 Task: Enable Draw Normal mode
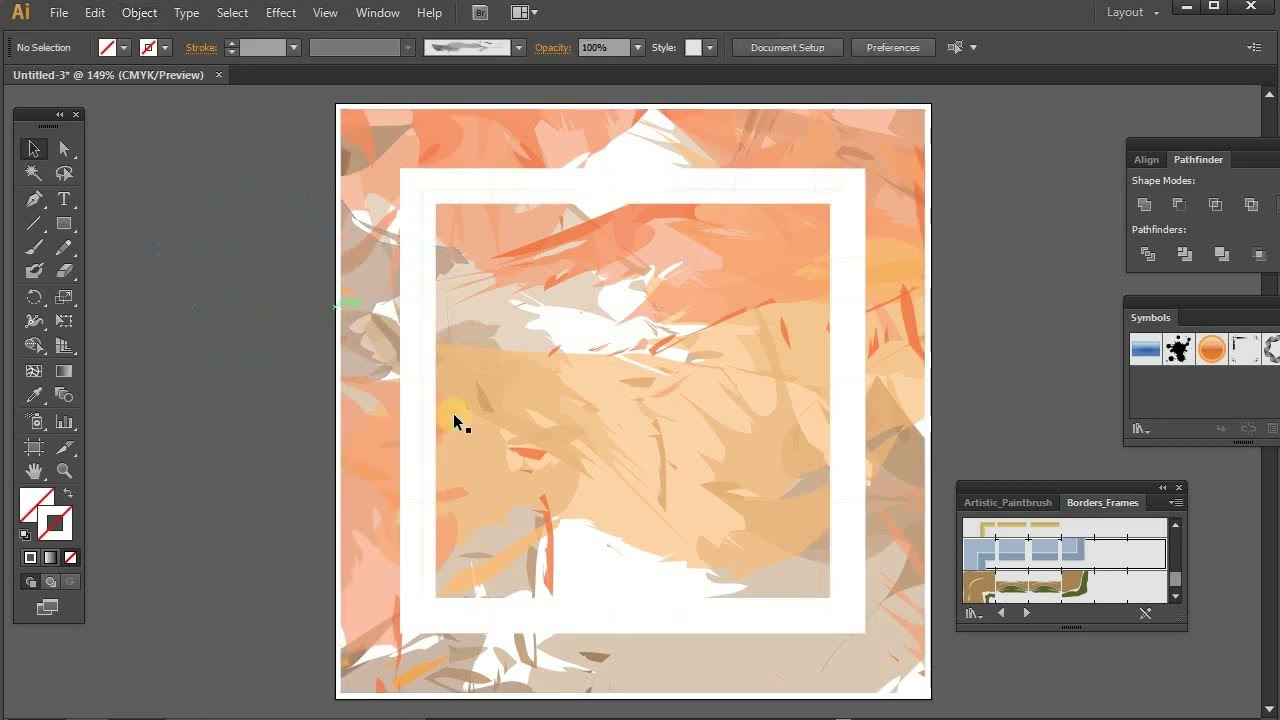pos(31,582)
